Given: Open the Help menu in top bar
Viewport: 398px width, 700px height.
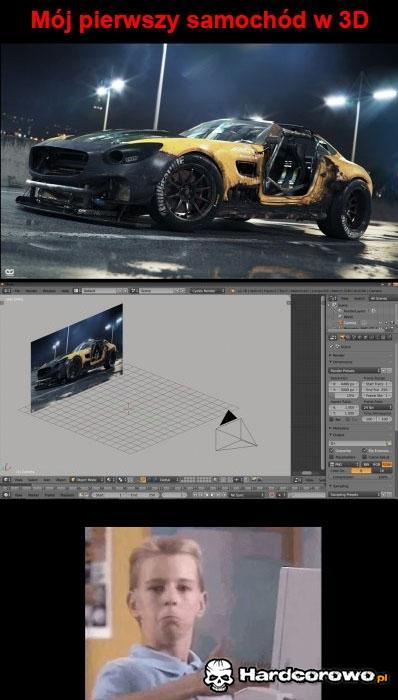Looking at the screenshot, I should point(65,291).
